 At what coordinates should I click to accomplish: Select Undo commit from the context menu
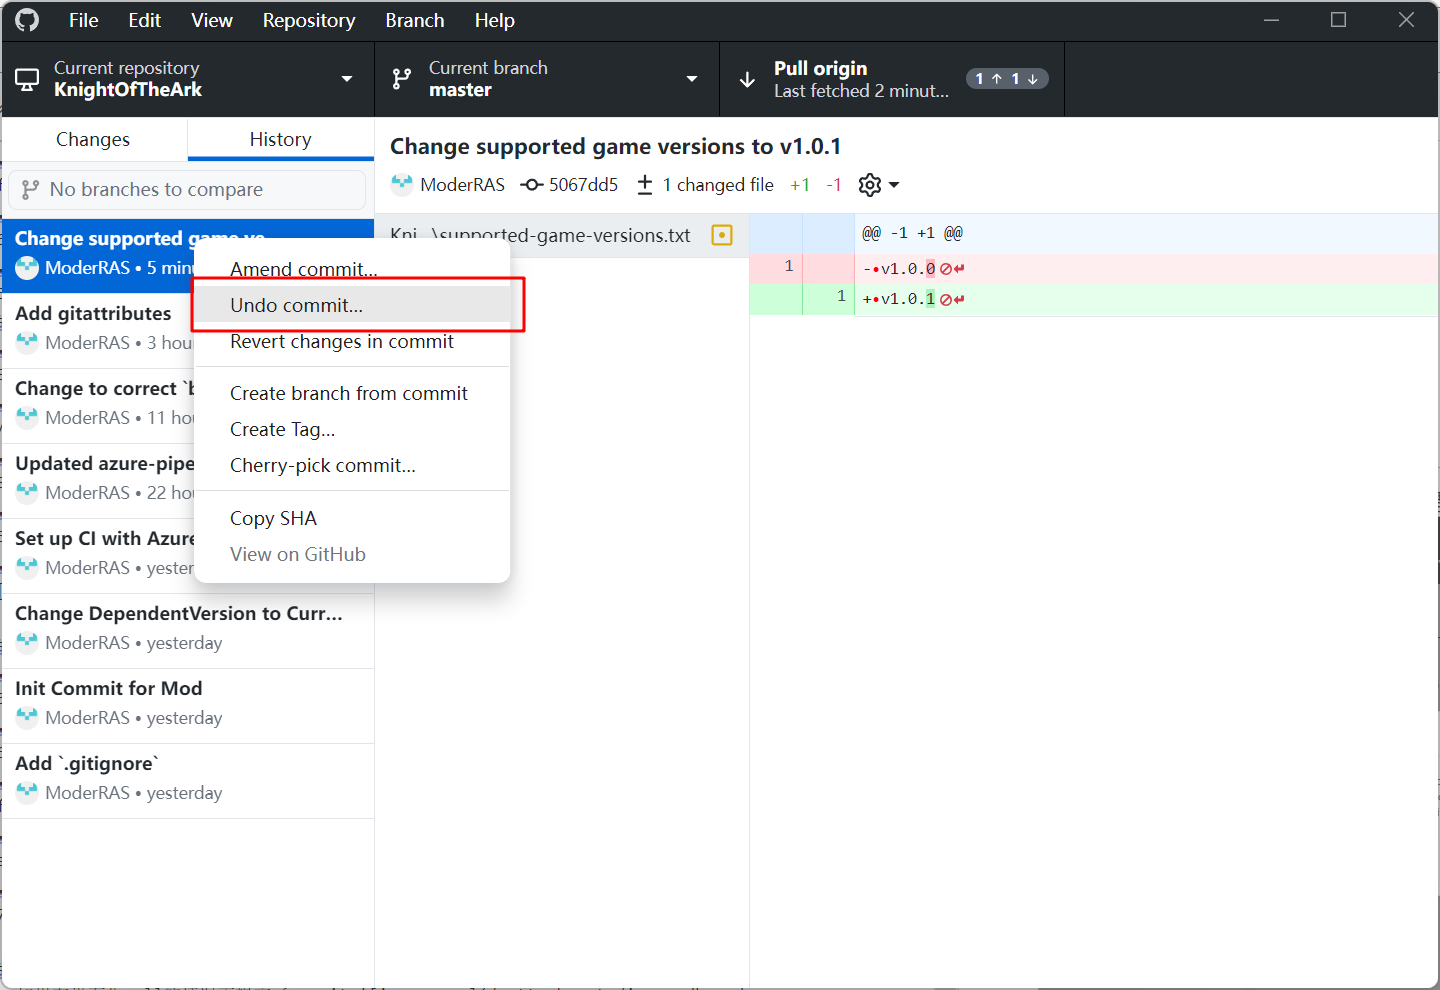[x=297, y=305]
